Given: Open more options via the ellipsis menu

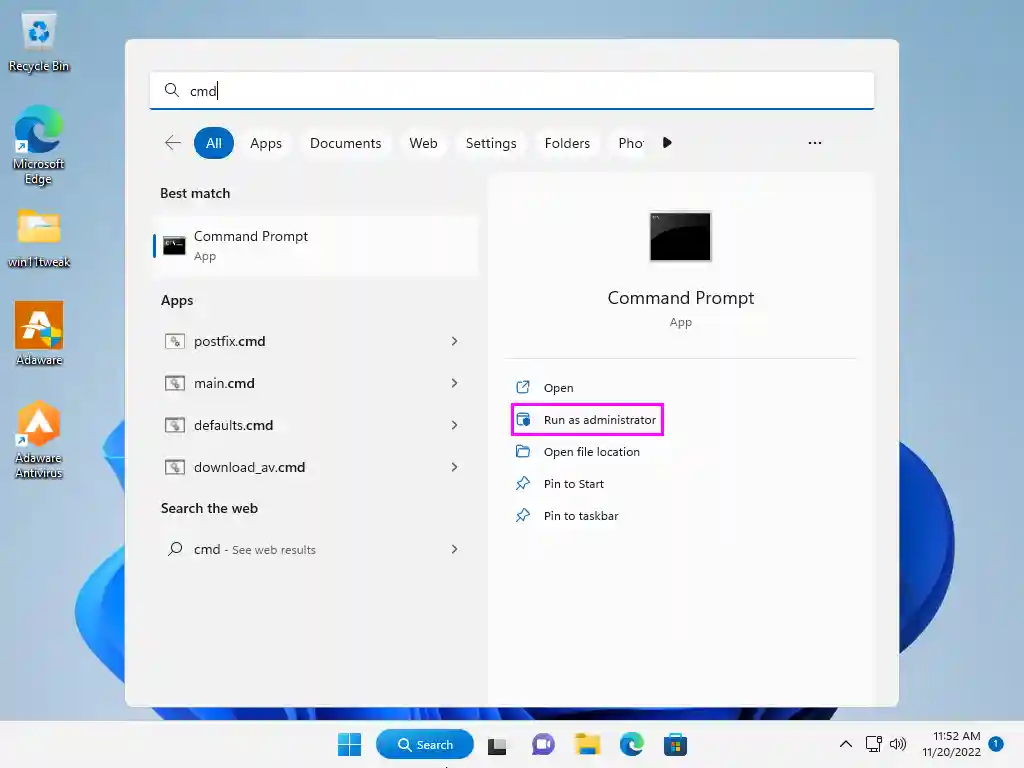Looking at the screenshot, I should coord(815,143).
